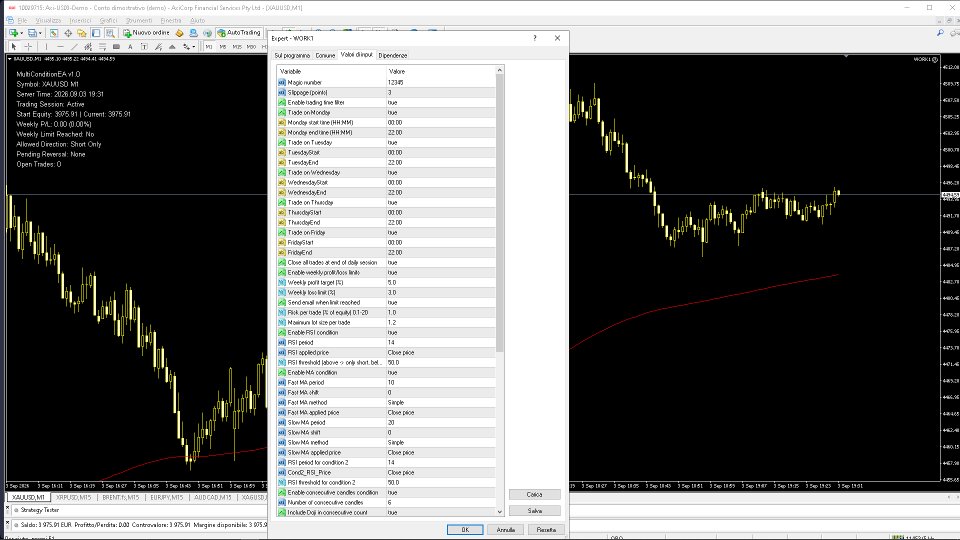Switch chart to M1 timeframe
The image size is (960, 540).
[209, 47]
